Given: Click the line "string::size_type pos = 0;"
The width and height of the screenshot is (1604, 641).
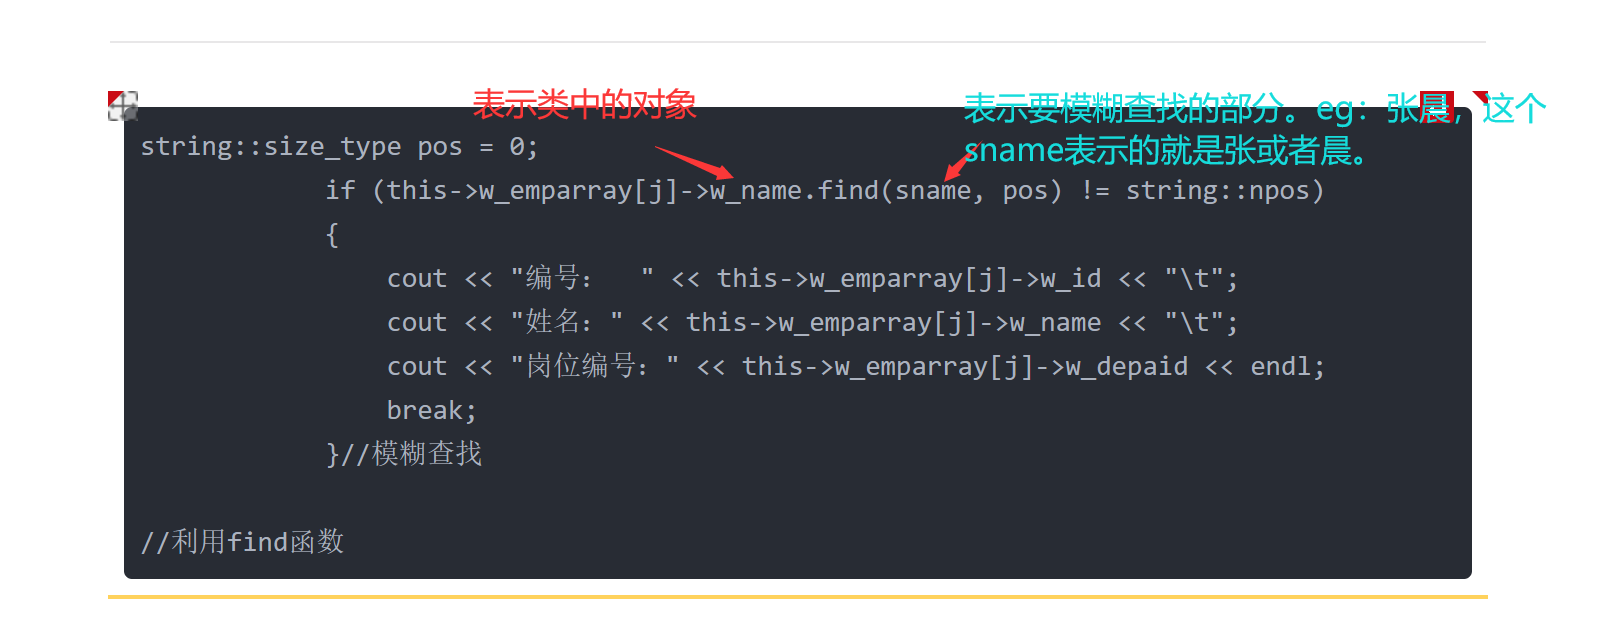Looking at the screenshot, I should coord(339,147).
